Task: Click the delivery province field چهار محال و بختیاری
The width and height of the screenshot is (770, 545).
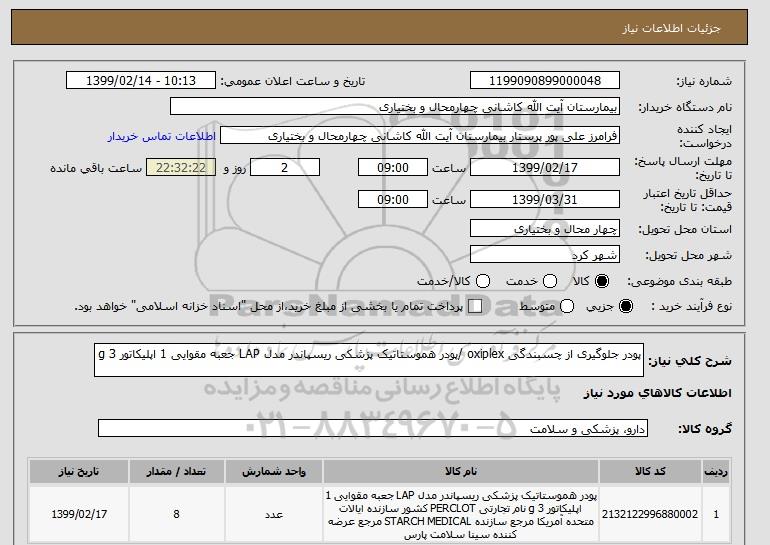Action: tap(545, 229)
